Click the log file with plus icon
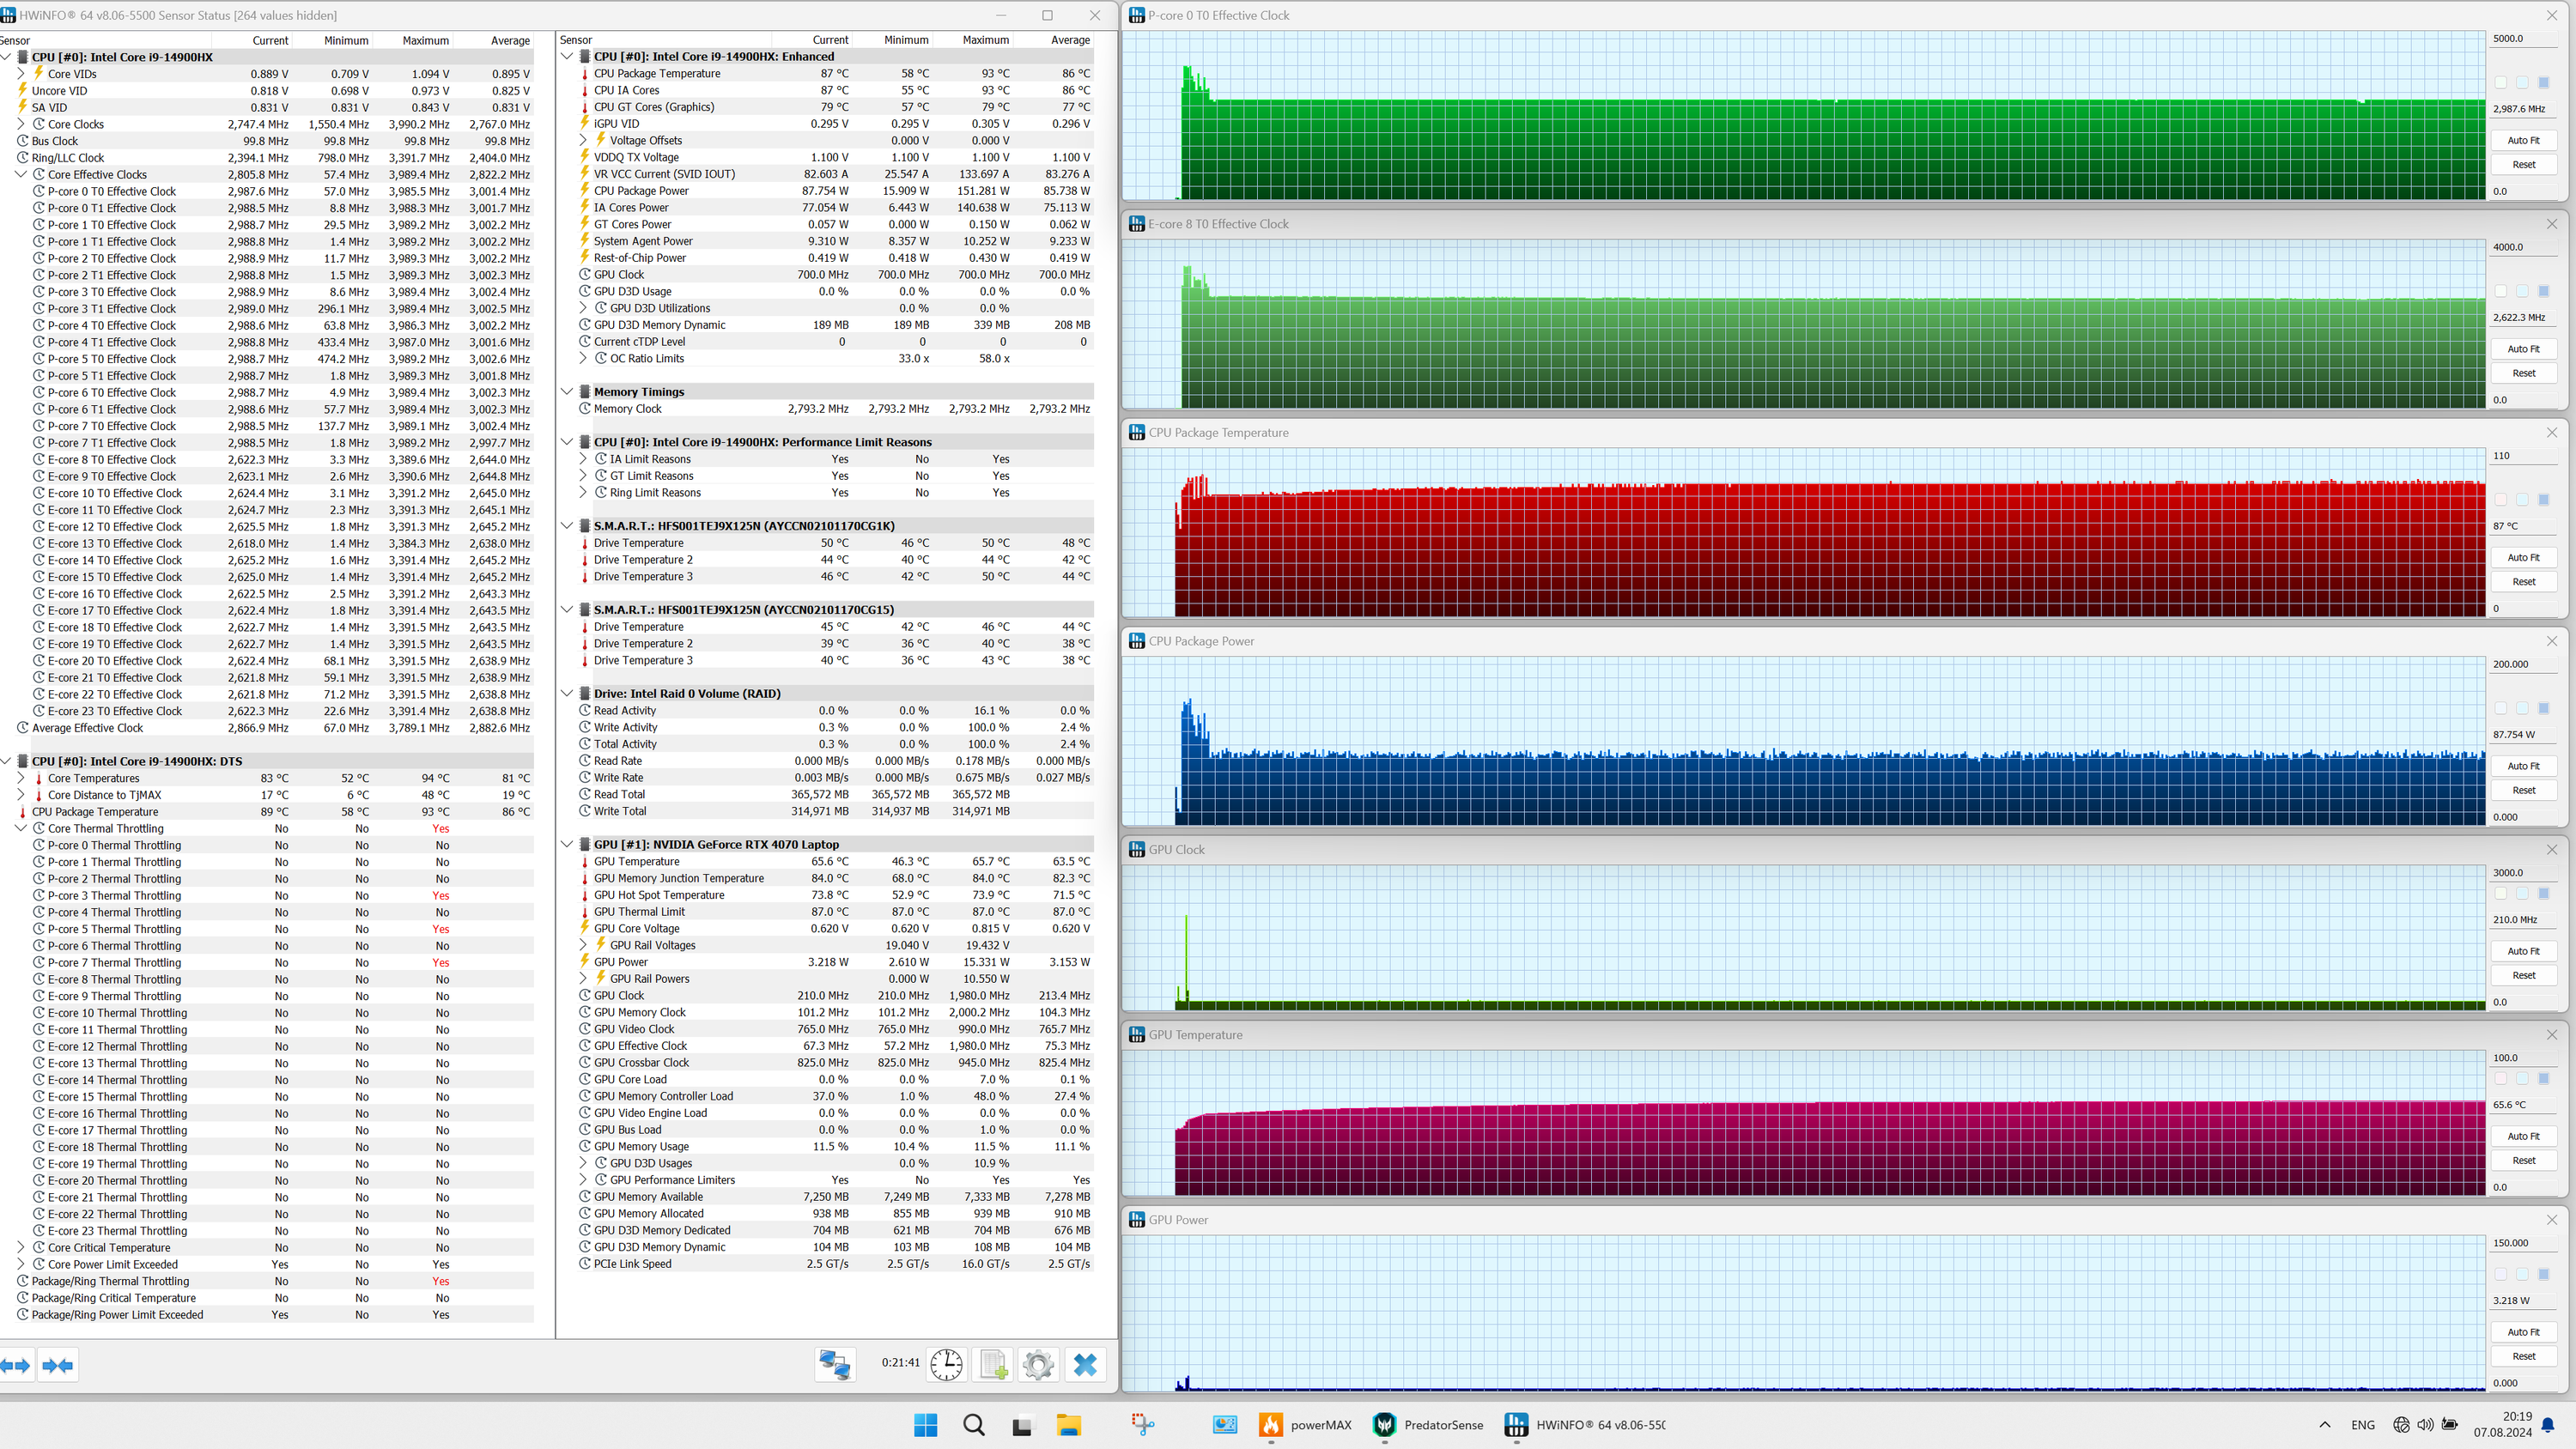 tap(993, 1365)
